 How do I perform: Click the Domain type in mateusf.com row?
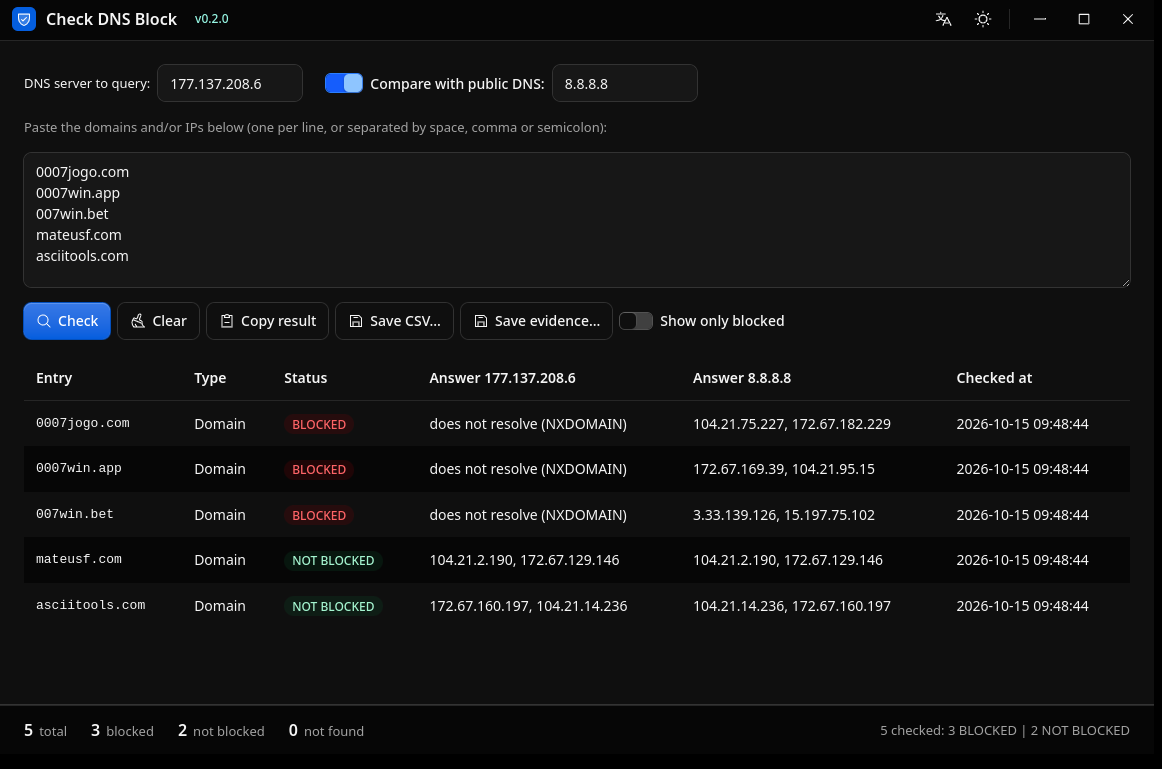219,560
